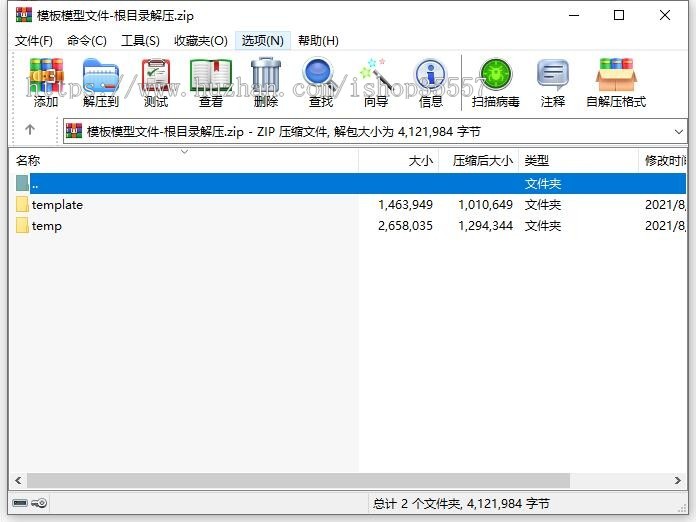Sort by 大小 column header
Image resolution: width=696 pixels, height=522 pixels.
pos(399,161)
